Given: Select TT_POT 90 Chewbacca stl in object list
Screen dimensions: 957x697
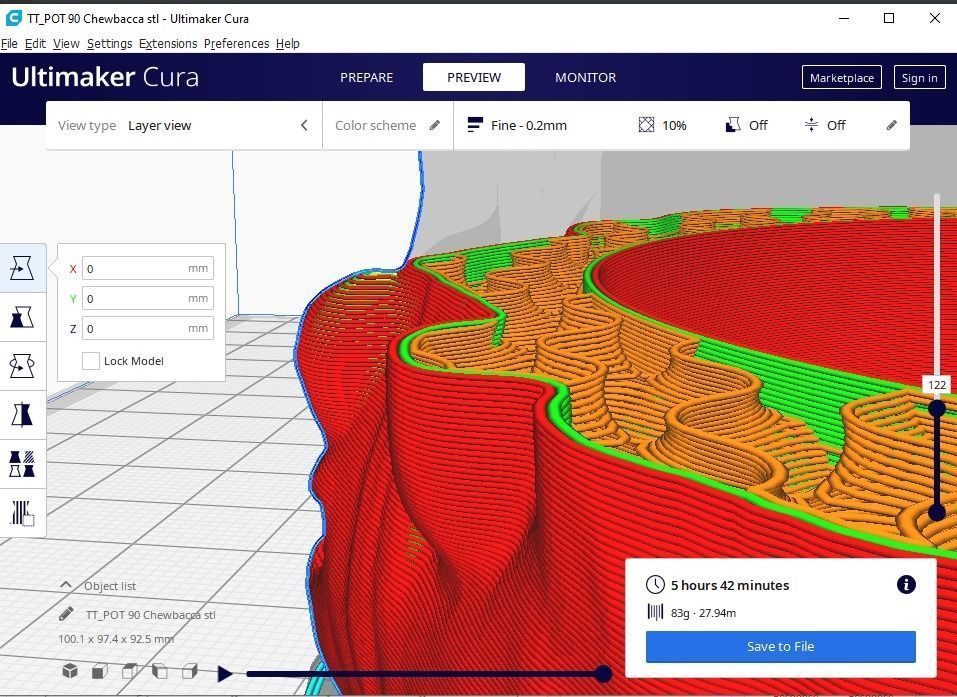Looking at the screenshot, I should click(x=150, y=615).
